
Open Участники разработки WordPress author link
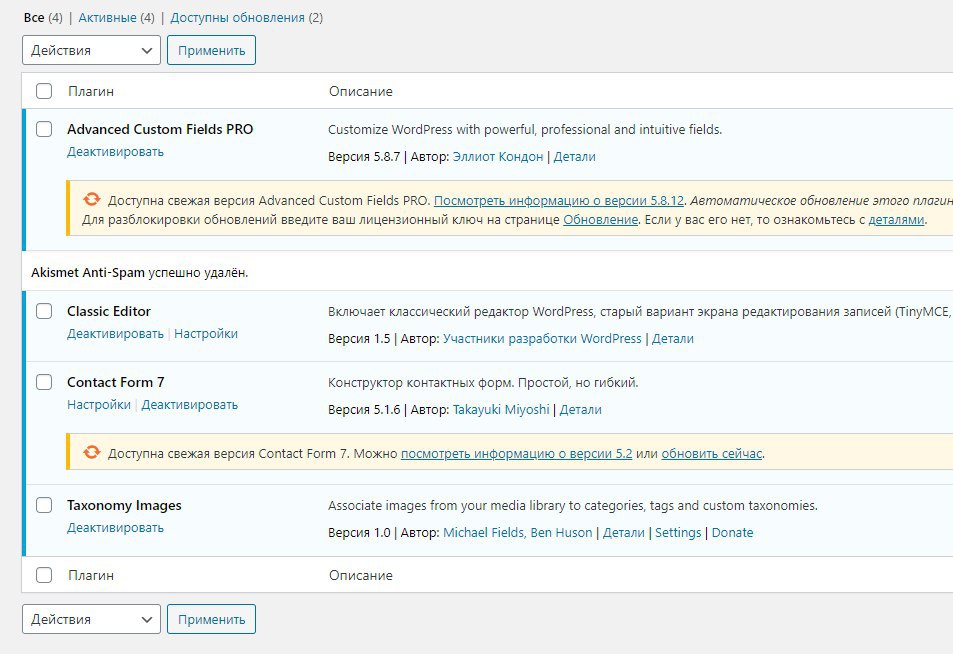pos(542,339)
